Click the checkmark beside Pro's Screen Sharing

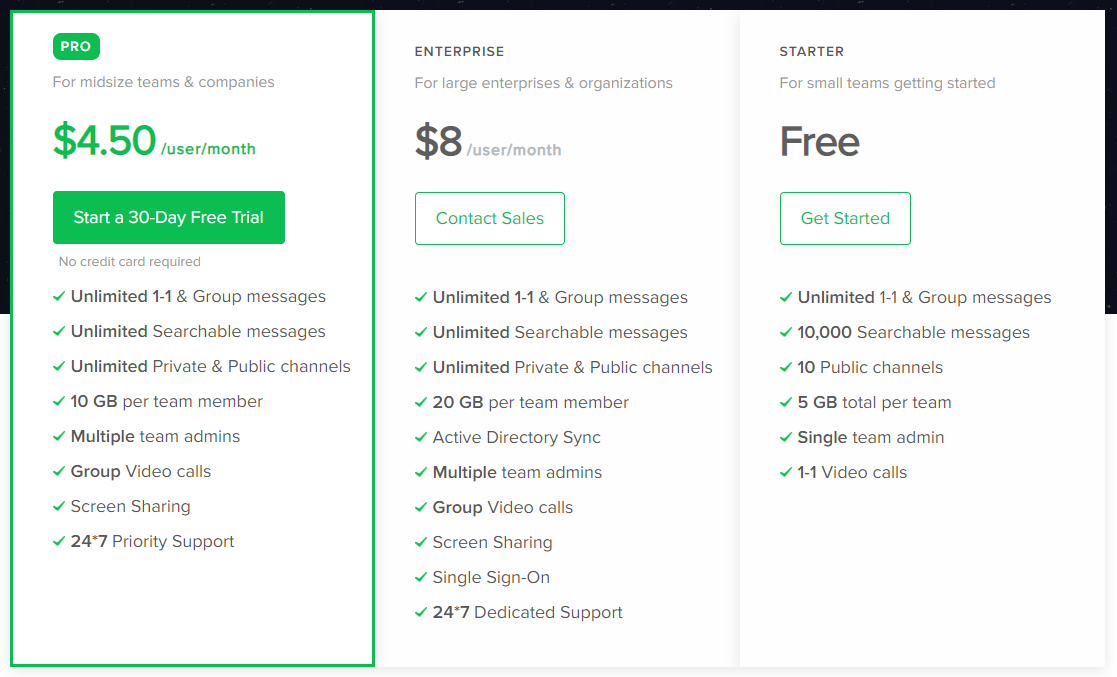click(x=59, y=507)
